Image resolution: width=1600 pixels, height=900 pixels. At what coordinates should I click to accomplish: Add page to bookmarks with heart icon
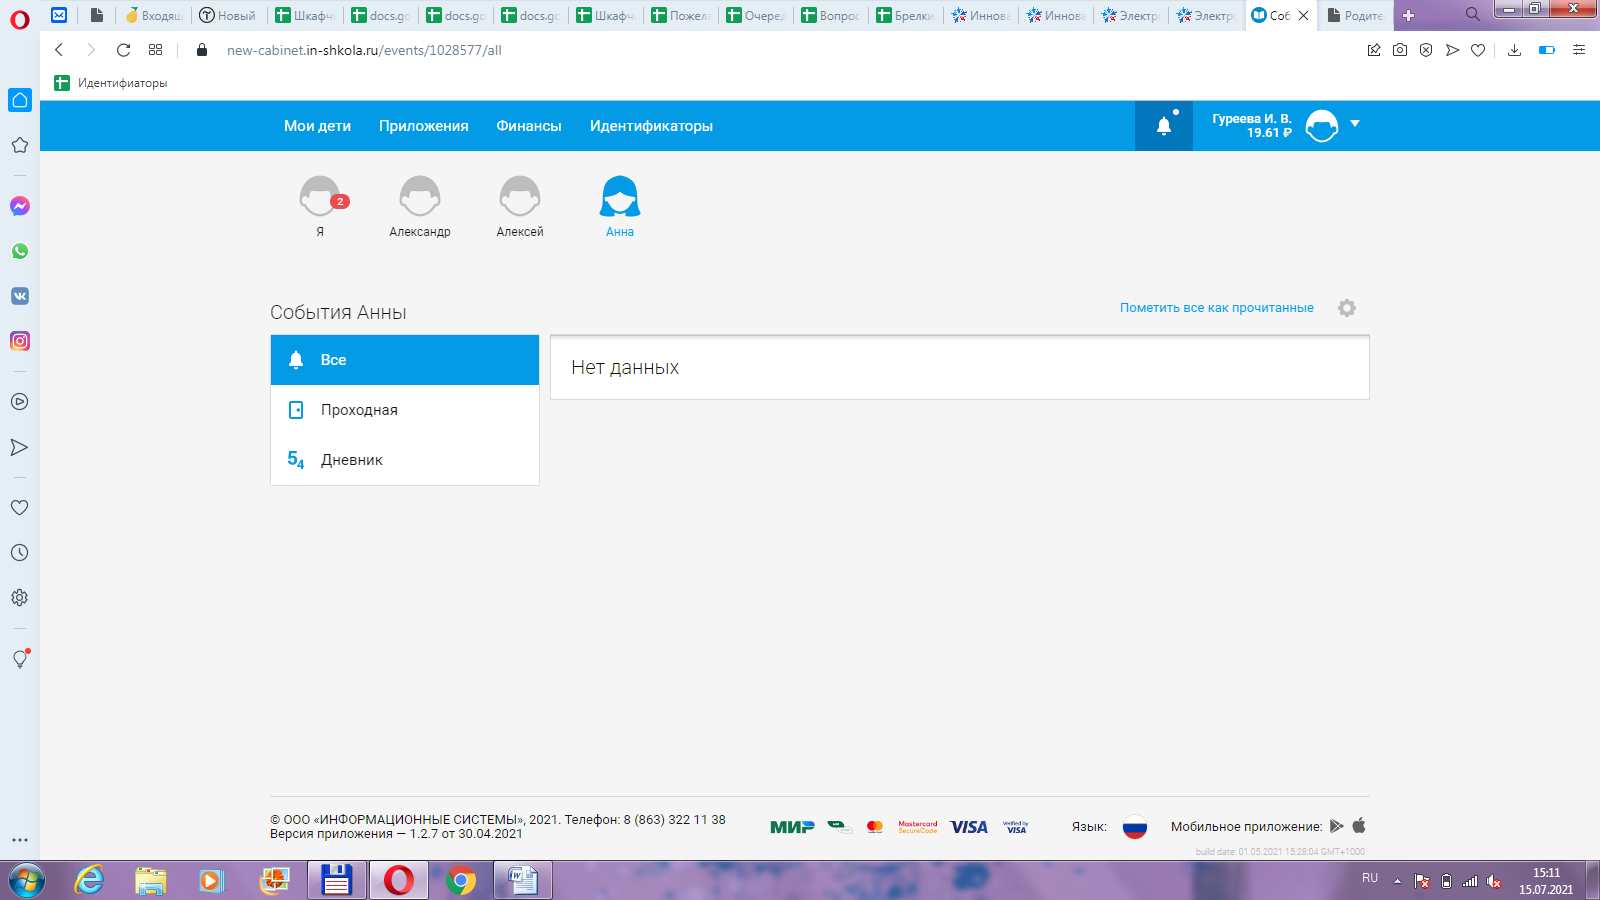[x=1478, y=50]
